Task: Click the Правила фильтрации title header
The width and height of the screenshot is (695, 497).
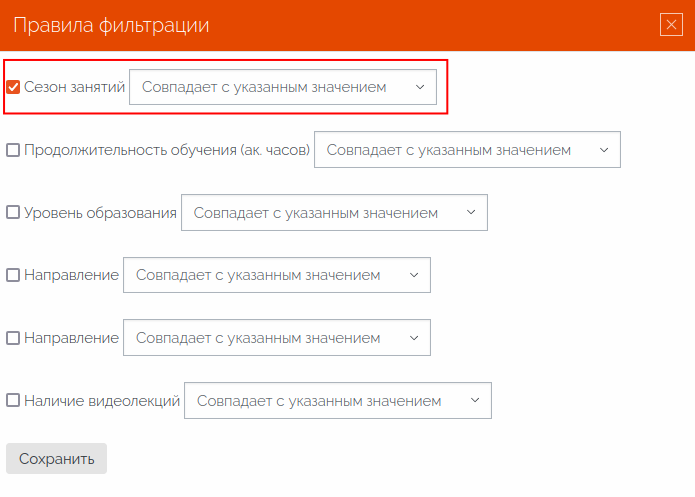Action: pos(111,25)
